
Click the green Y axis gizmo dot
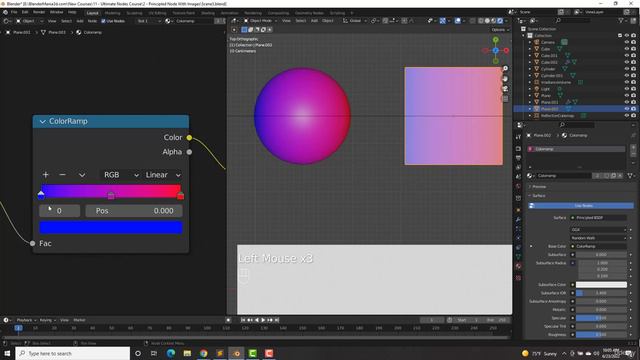tap(496, 40)
